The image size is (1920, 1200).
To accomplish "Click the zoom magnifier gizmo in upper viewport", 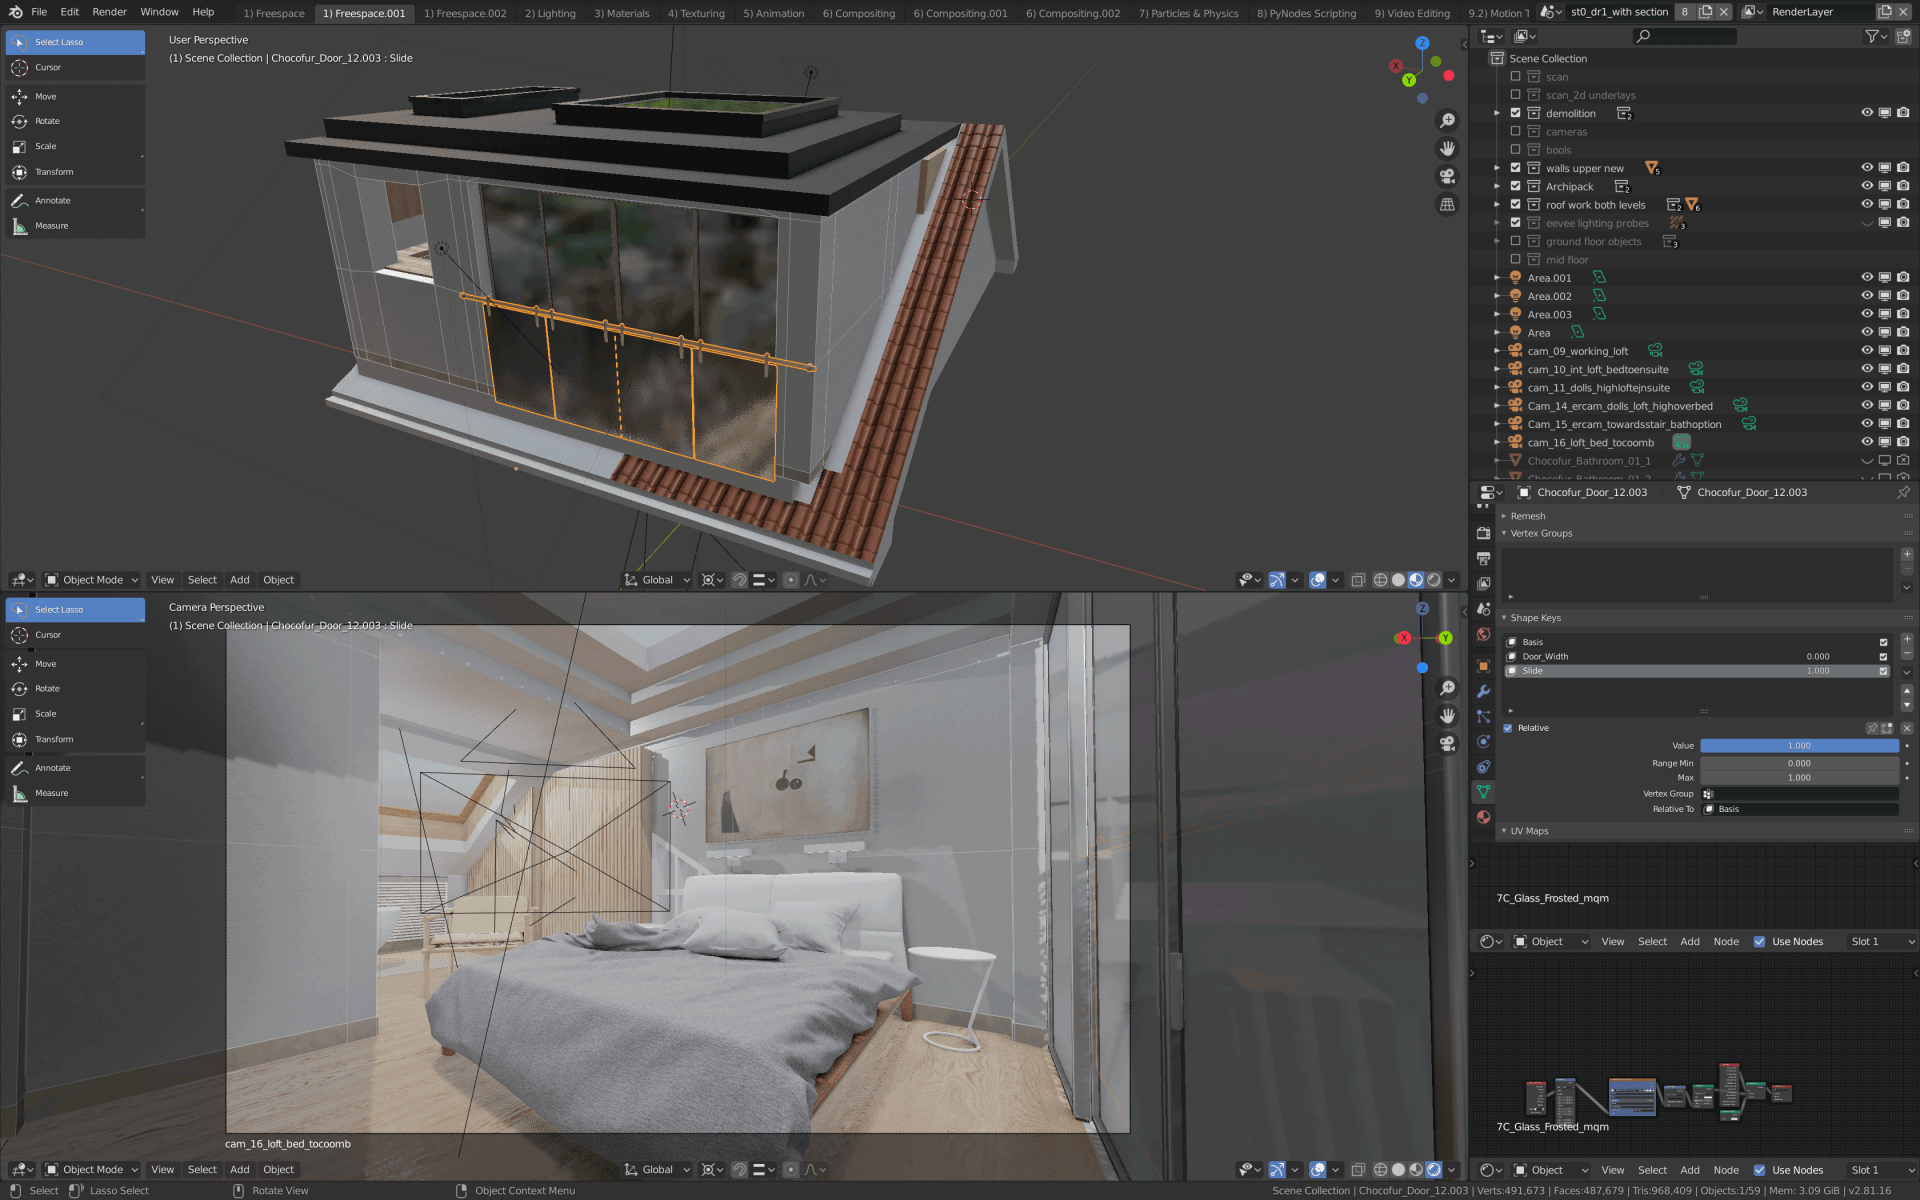I will coord(1447,121).
